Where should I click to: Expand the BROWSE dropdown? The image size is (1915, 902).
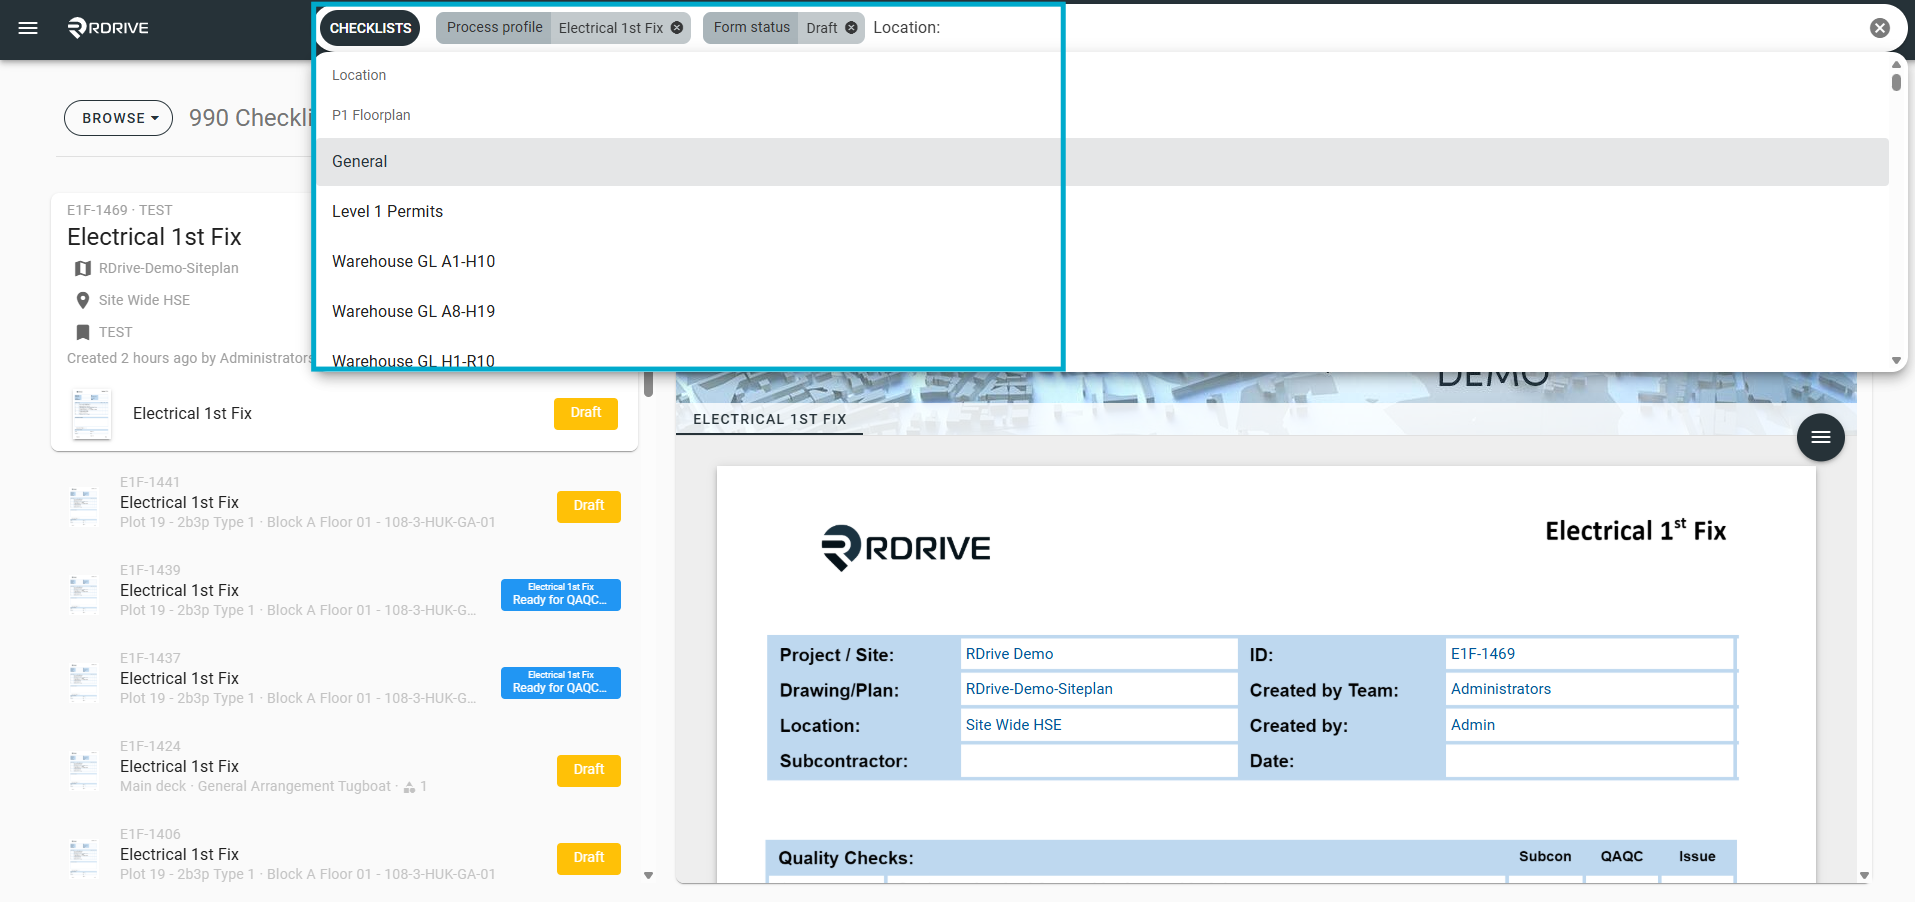tap(118, 118)
